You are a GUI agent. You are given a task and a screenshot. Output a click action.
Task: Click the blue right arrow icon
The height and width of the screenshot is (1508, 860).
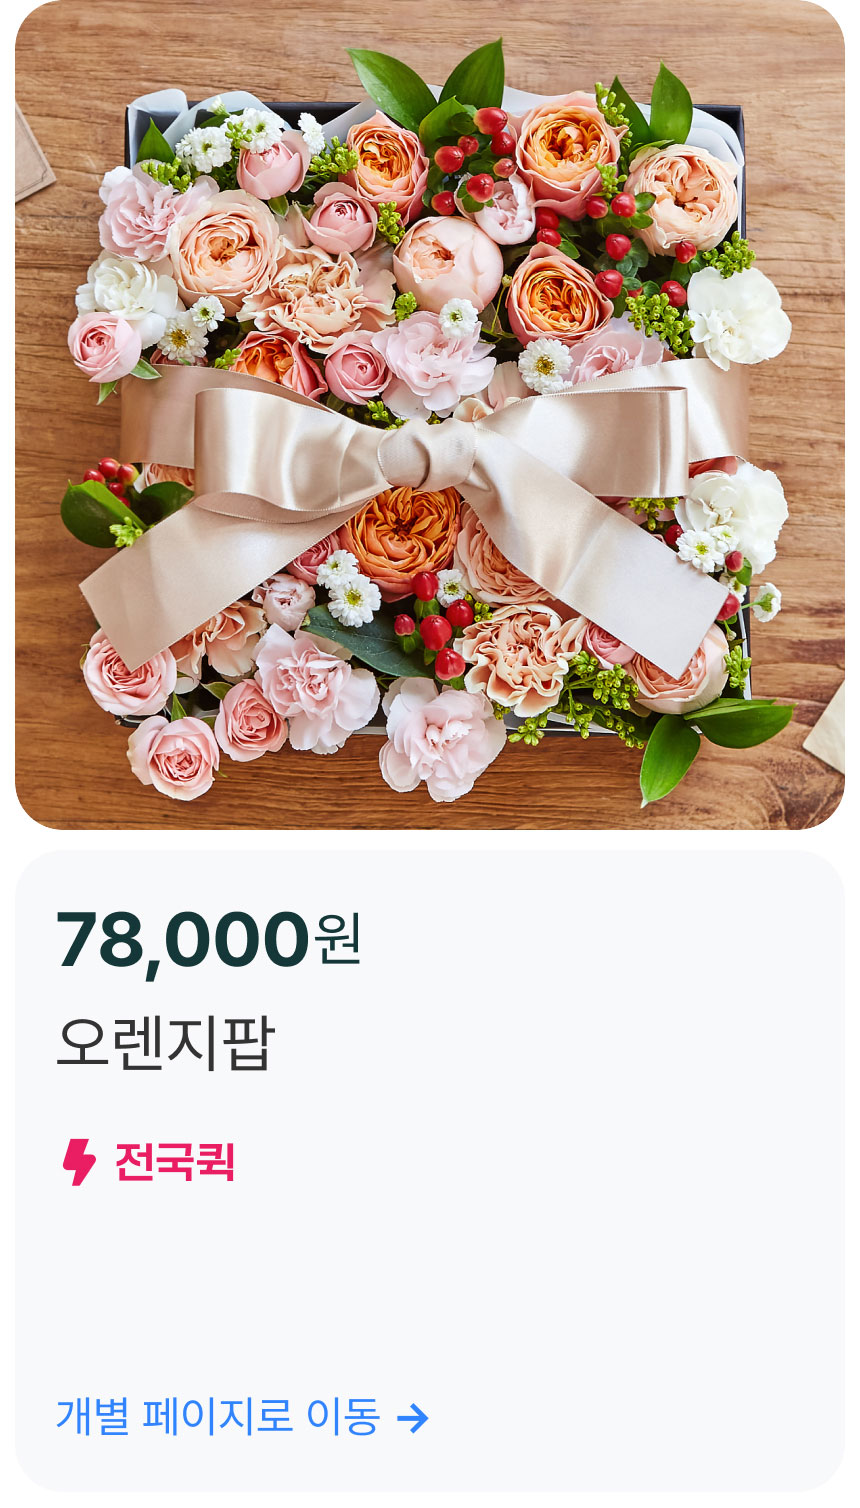(412, 1417)
